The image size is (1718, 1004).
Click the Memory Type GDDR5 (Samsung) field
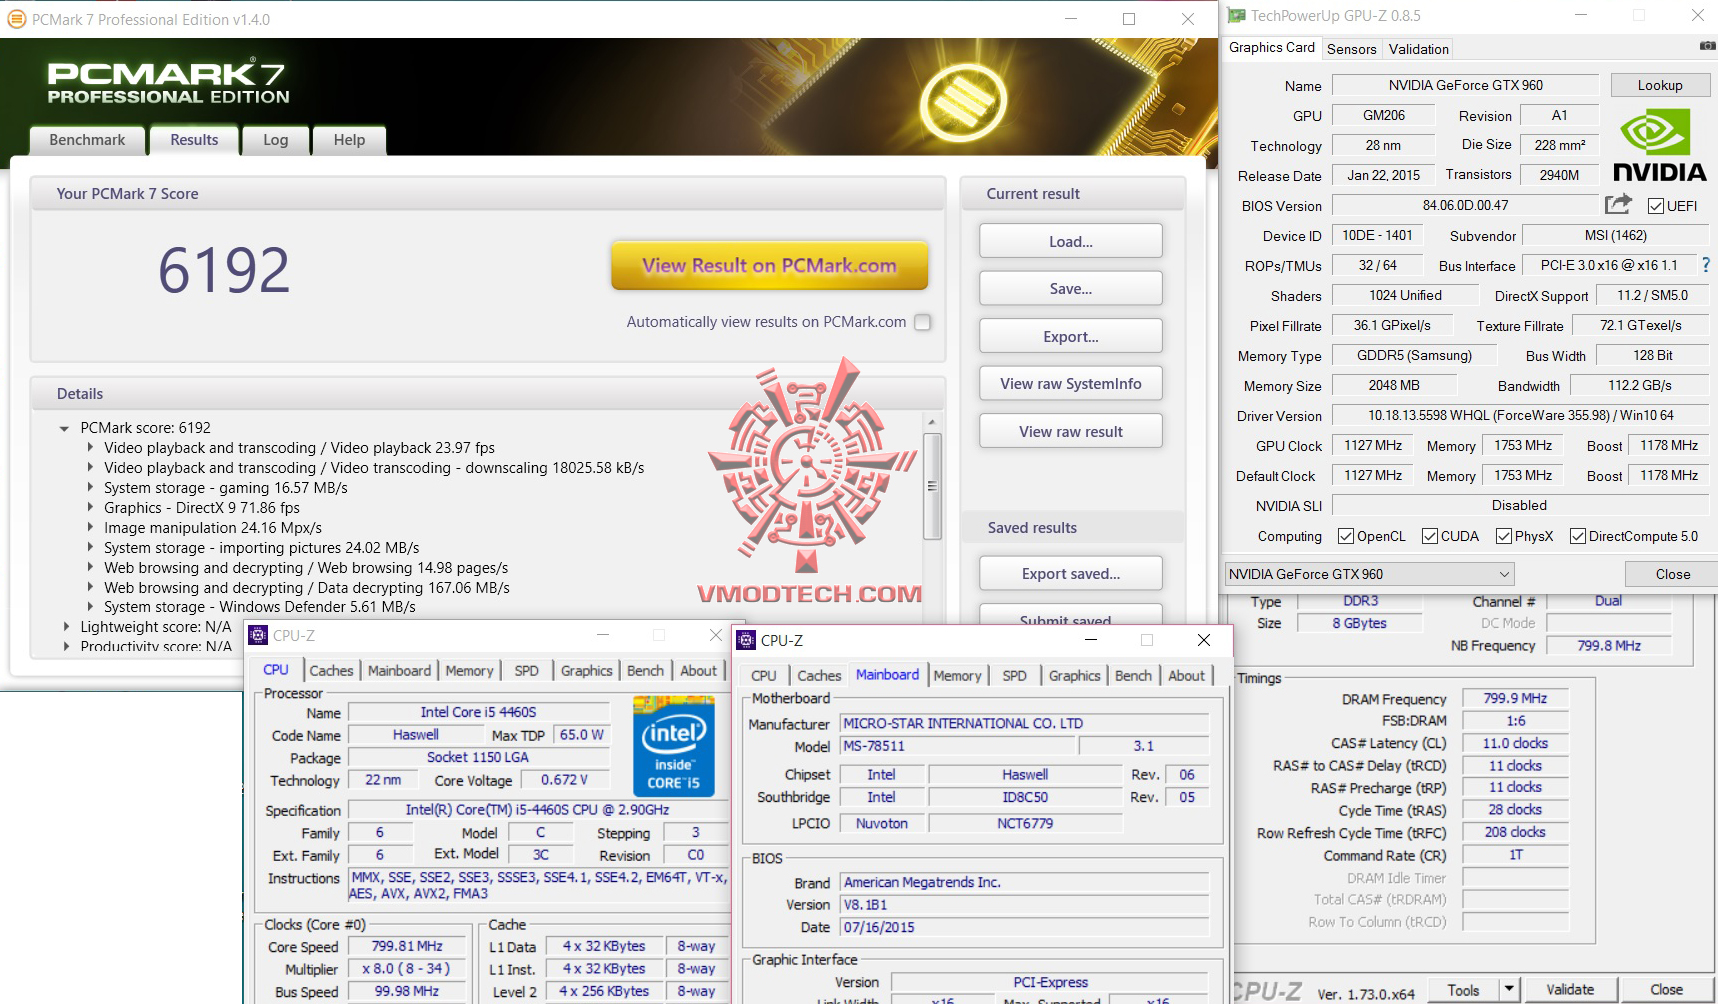[1414, 355]
